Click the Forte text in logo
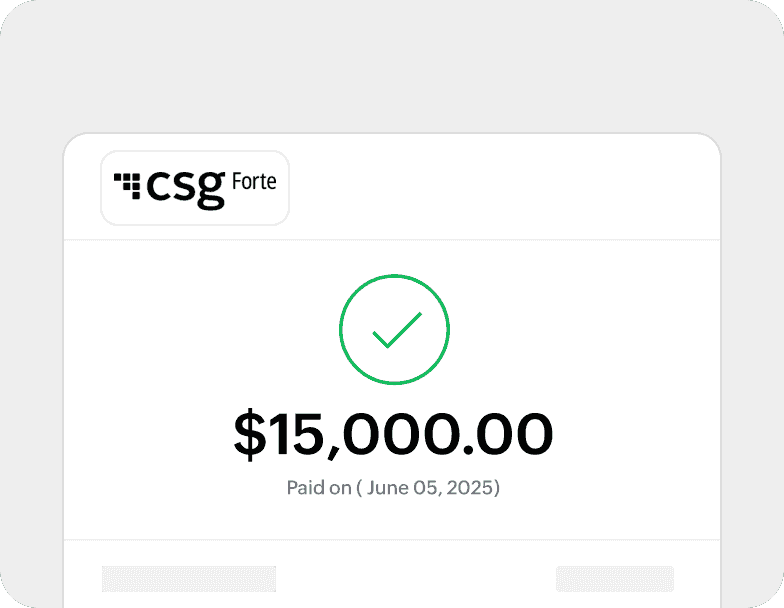The image size is (784, 608). 253,184
